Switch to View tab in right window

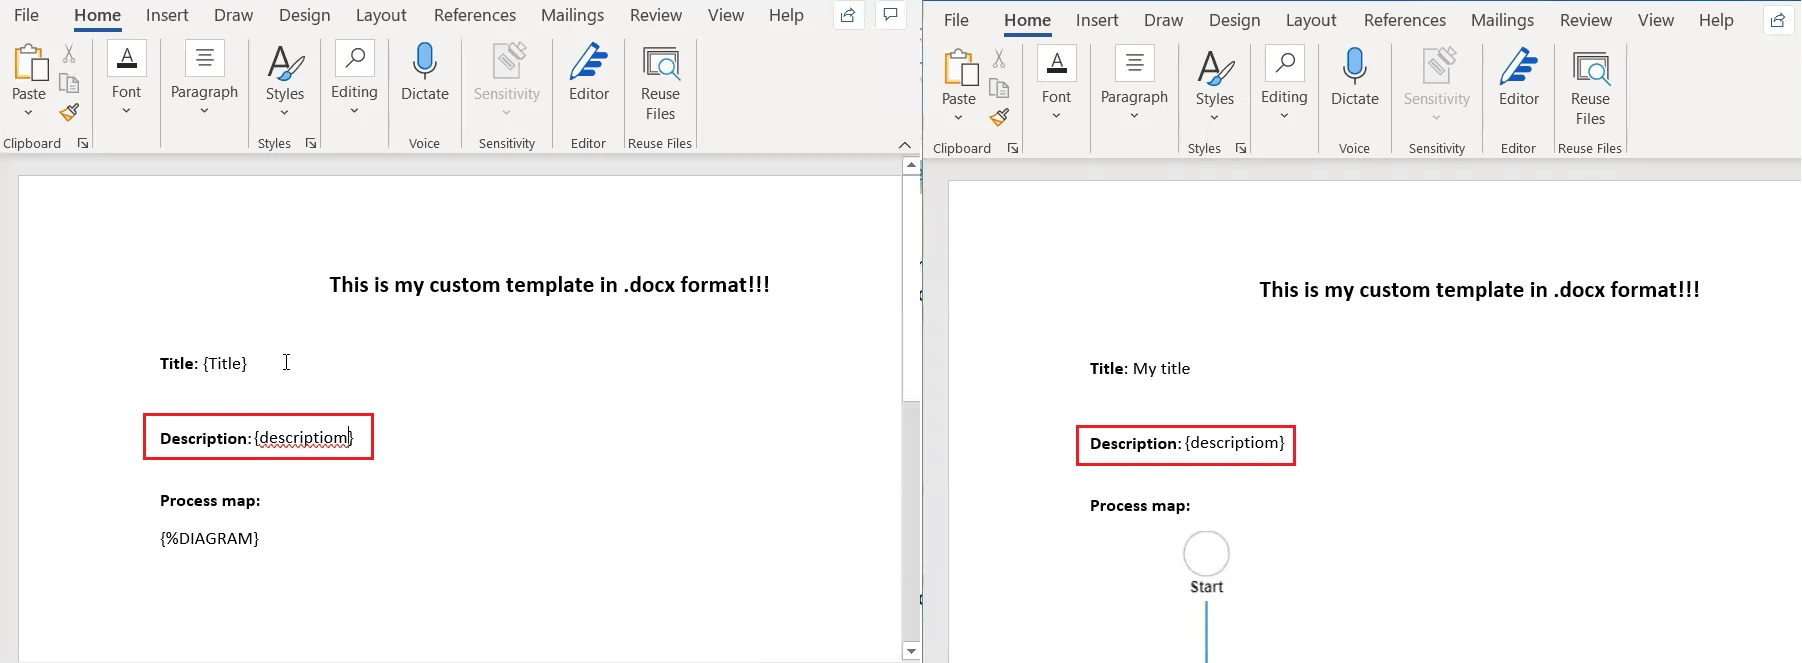1656,20
